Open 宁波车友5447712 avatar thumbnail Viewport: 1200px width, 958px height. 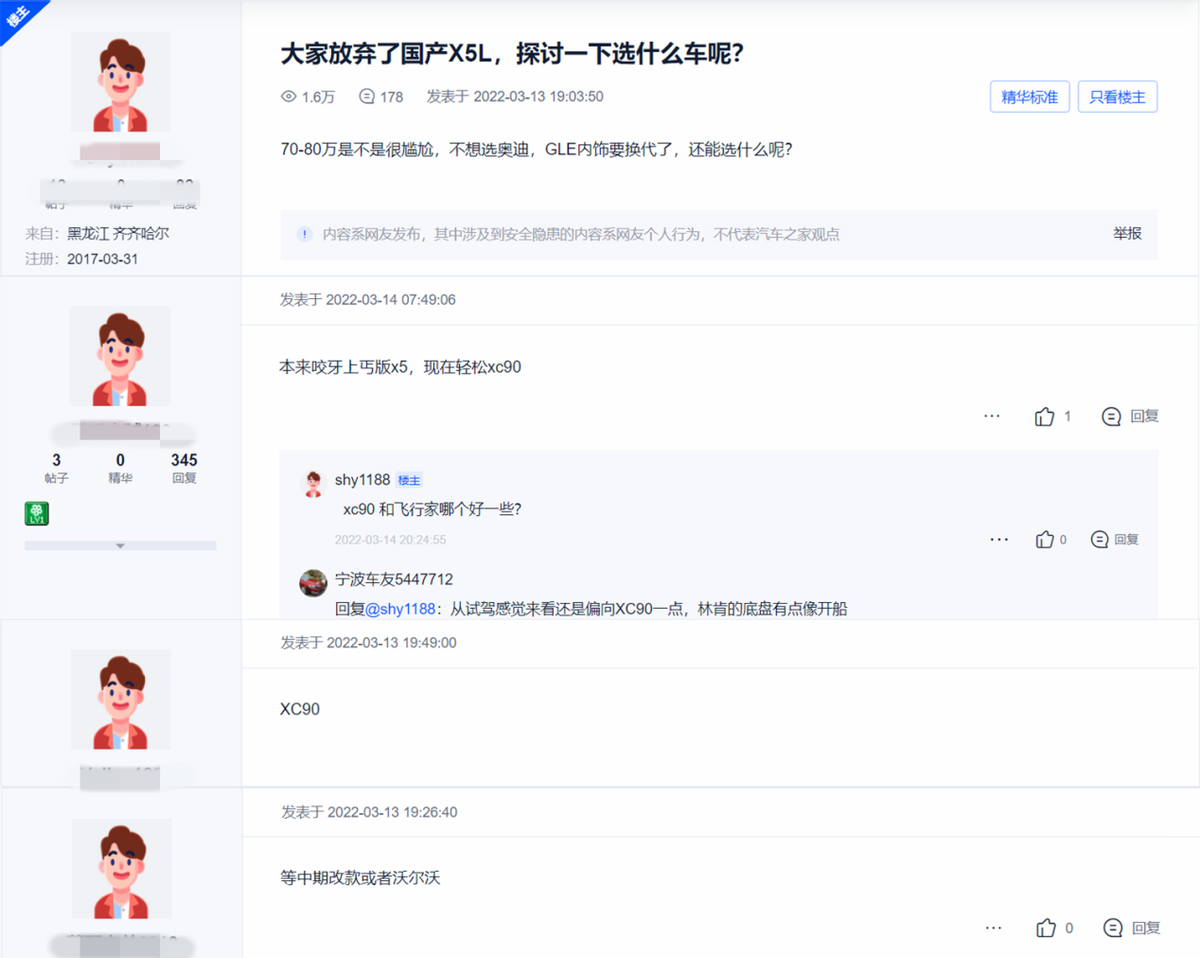point(314,582)
